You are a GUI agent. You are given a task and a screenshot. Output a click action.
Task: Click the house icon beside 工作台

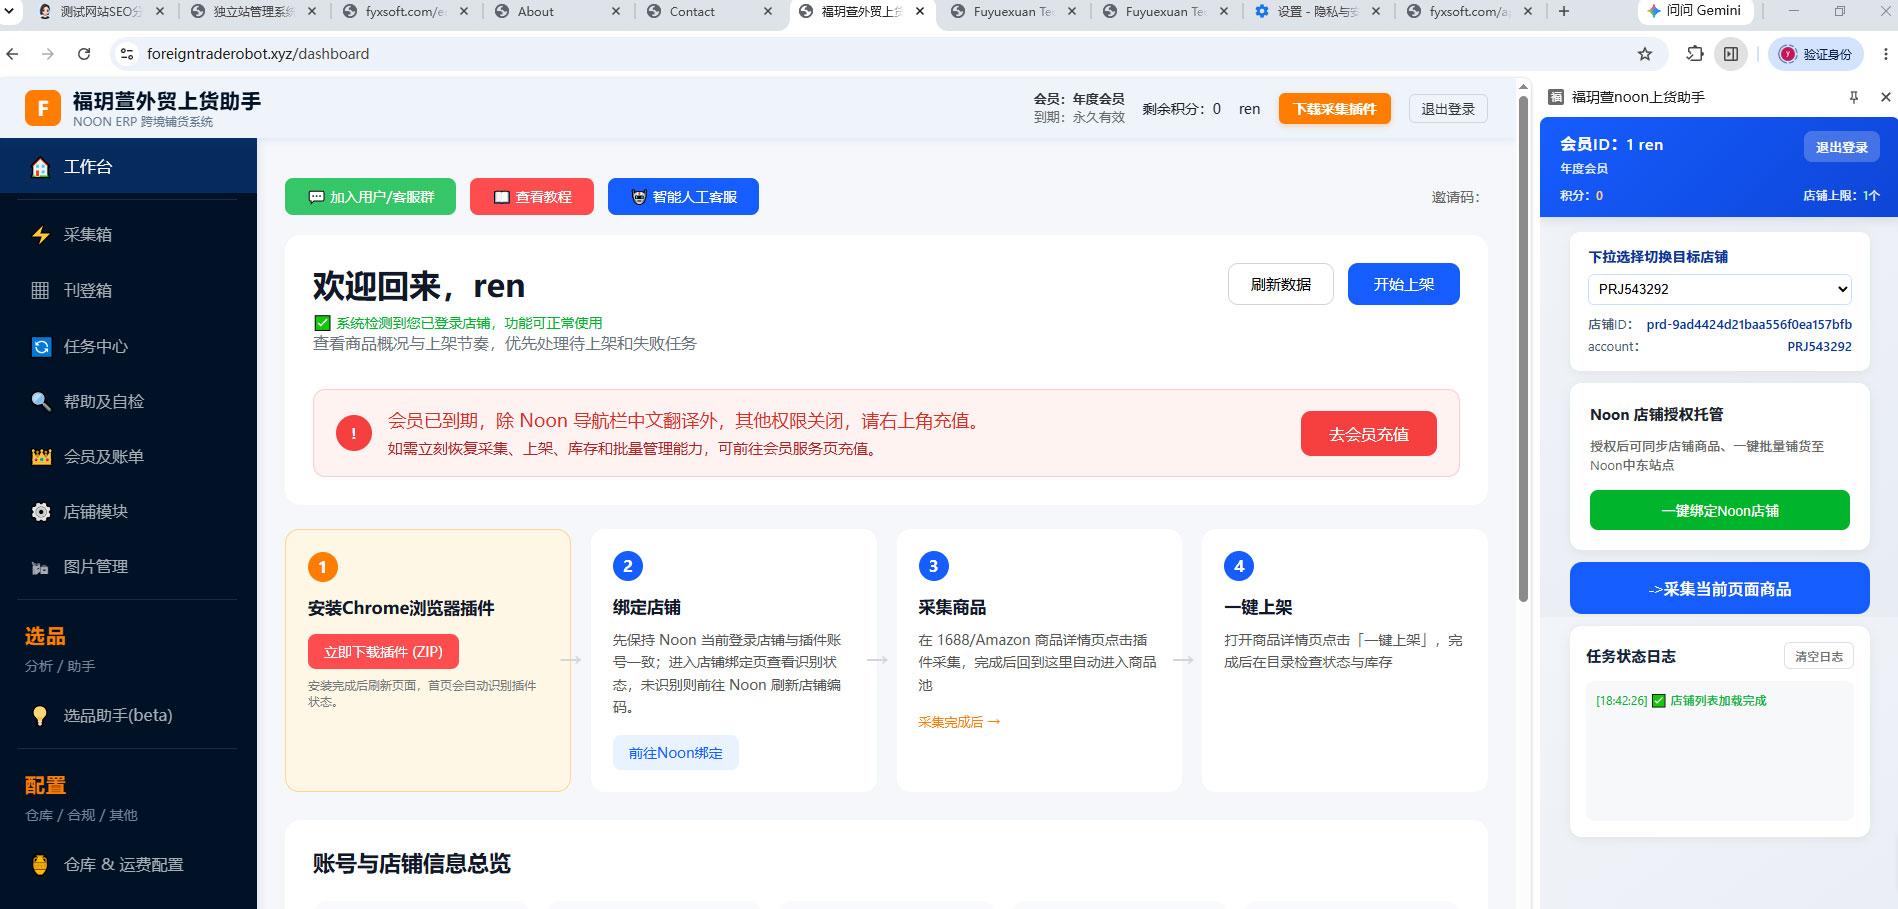(x=40, y=167)
